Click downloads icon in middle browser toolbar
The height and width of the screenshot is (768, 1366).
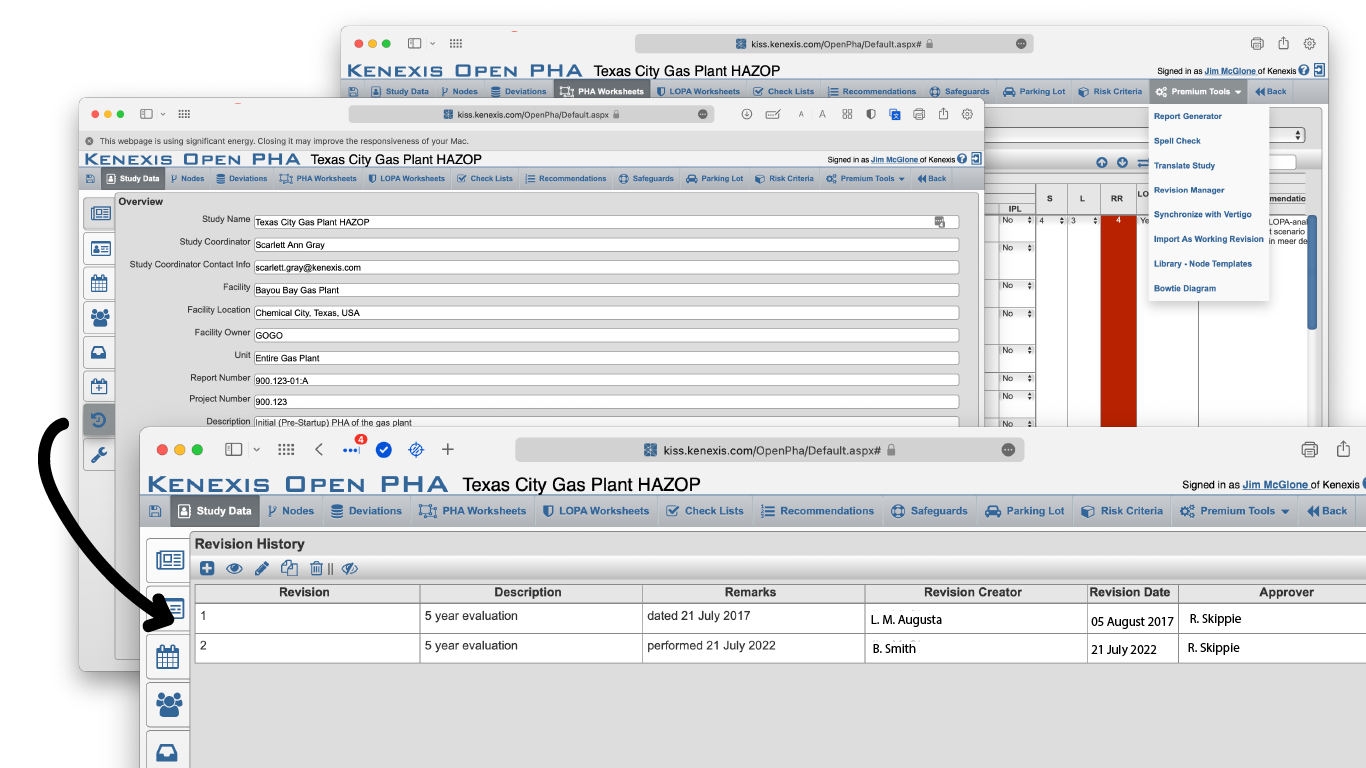click(747, 115)
